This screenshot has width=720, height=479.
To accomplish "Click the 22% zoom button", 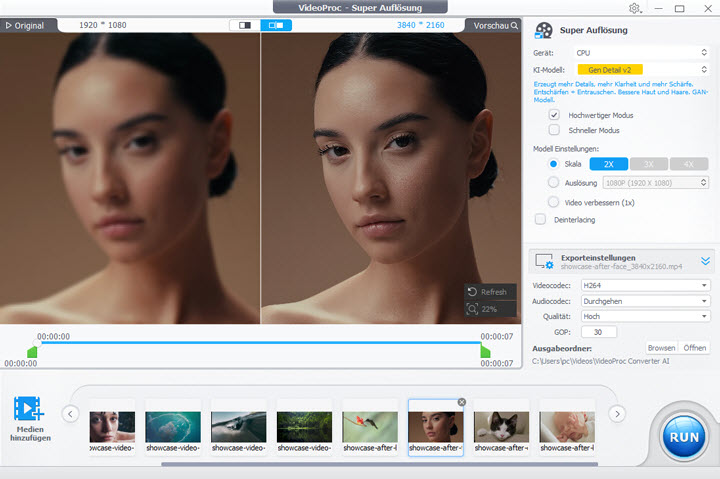I will (490, 309).
